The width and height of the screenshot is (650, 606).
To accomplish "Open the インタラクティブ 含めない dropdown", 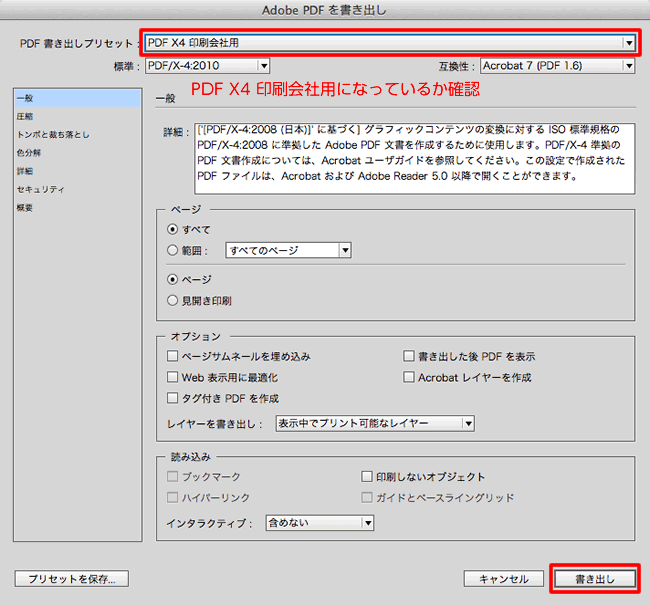I will [x=320, y=523].
